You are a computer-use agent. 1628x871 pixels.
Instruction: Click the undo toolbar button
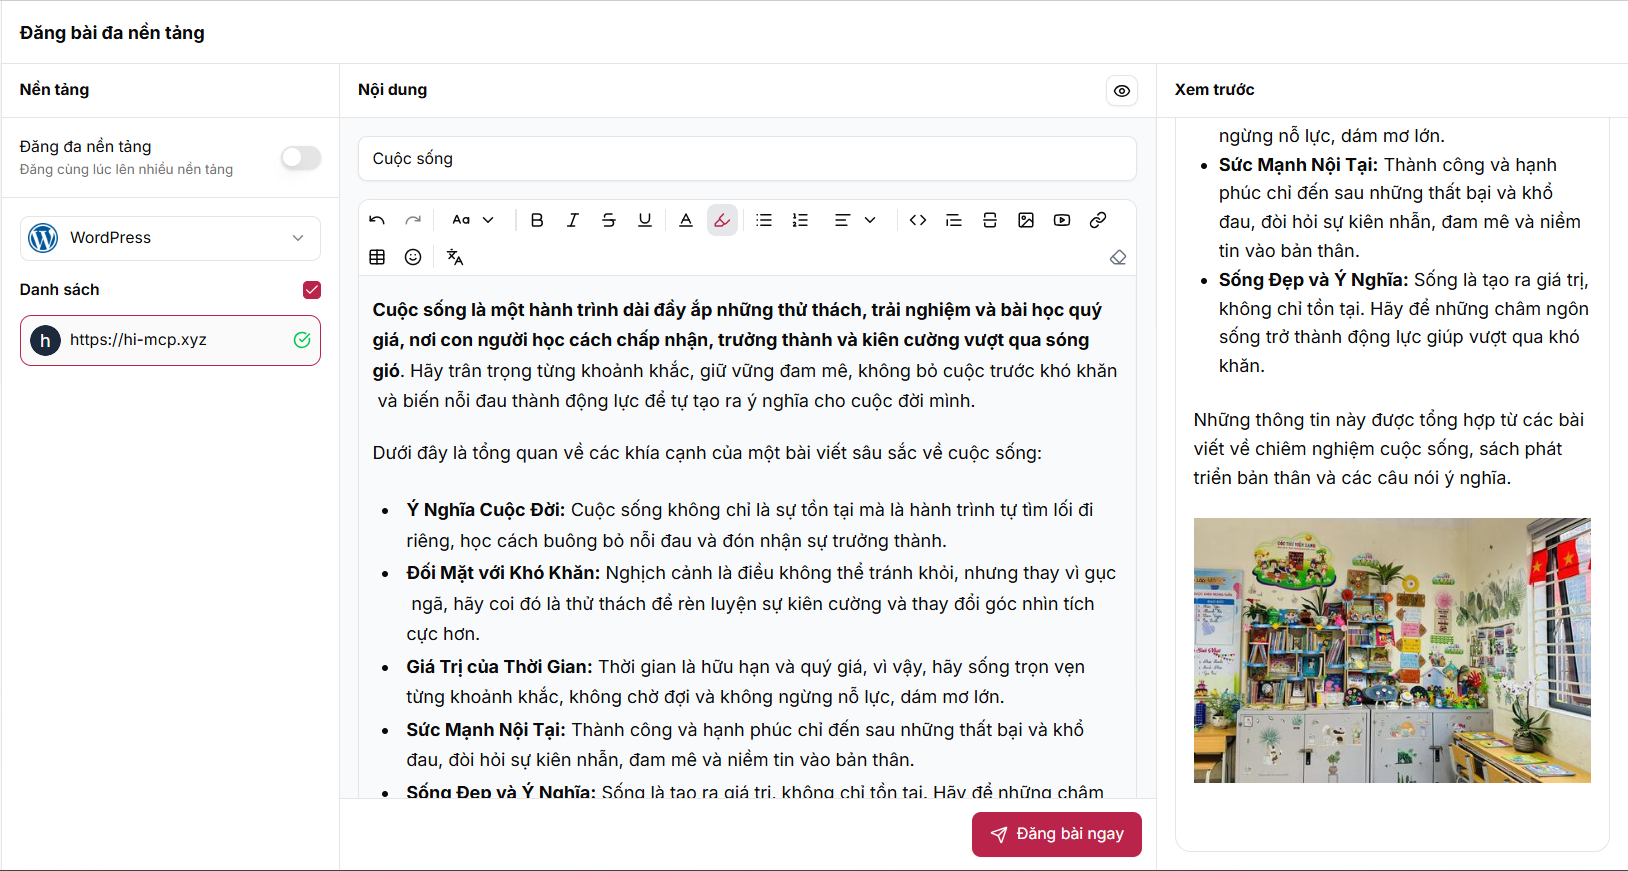click(377, 220)
